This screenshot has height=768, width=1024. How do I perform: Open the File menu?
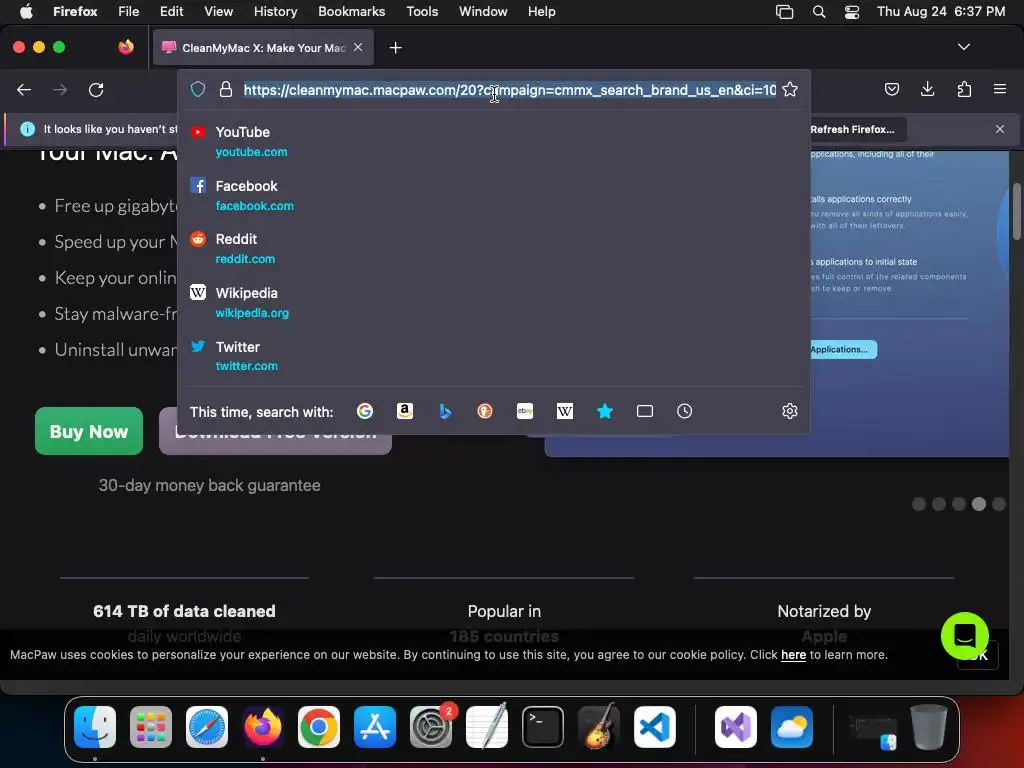click(128, 11)
